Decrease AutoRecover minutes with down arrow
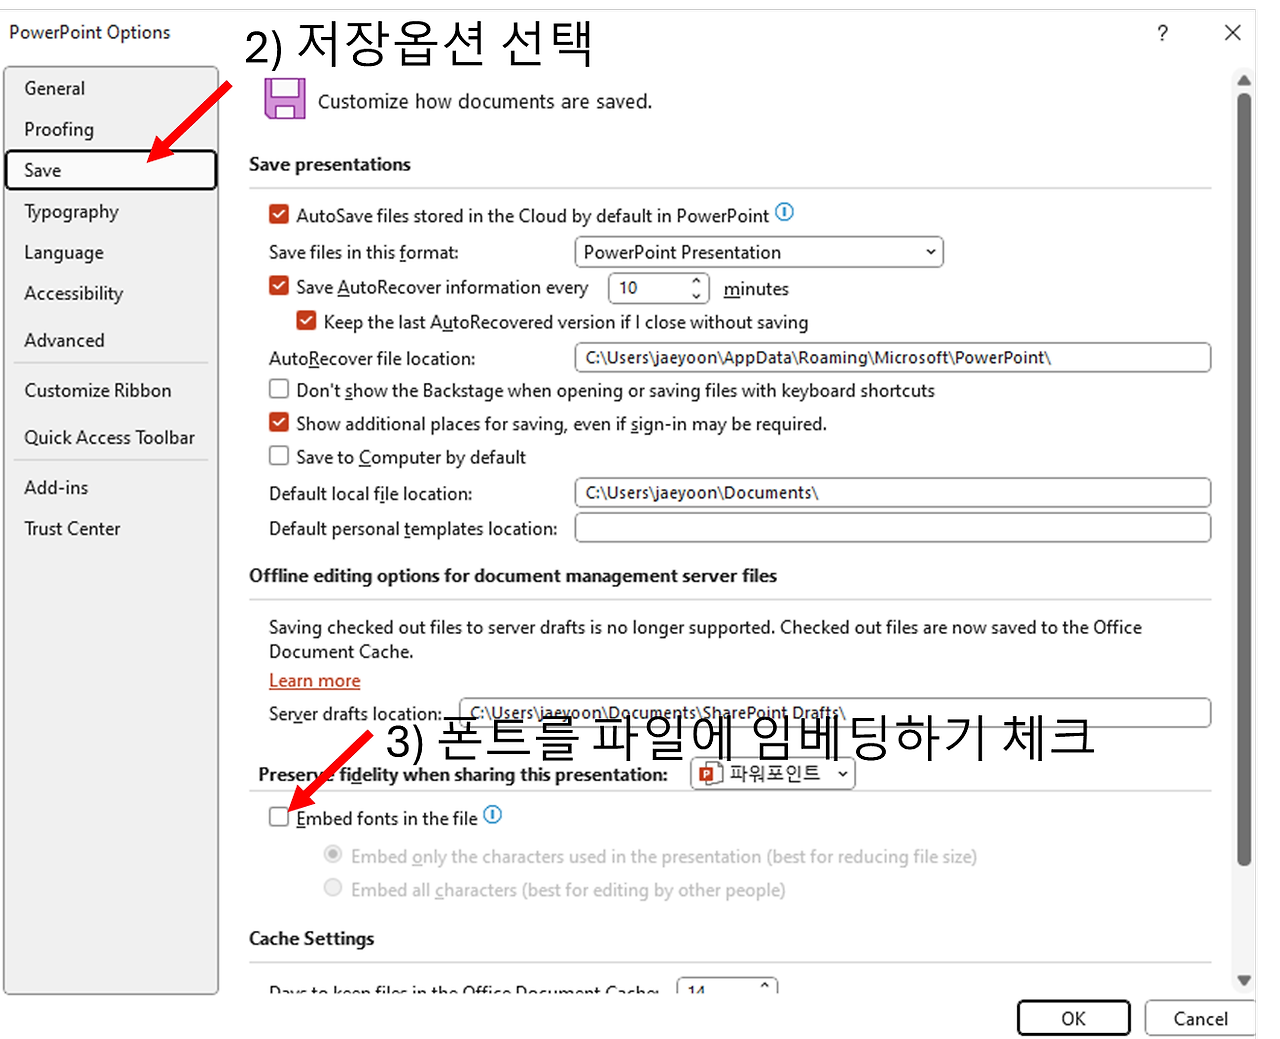 (x=697, y=296)
